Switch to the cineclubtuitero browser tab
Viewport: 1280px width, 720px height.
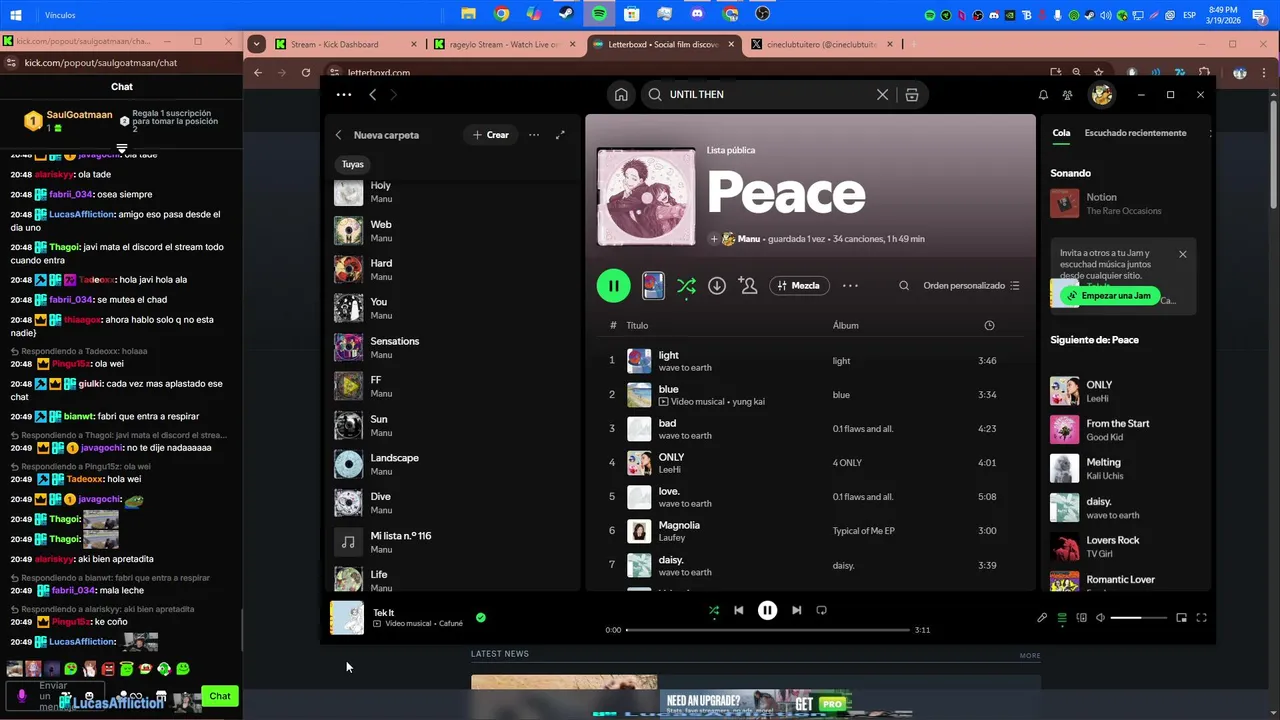820,44
